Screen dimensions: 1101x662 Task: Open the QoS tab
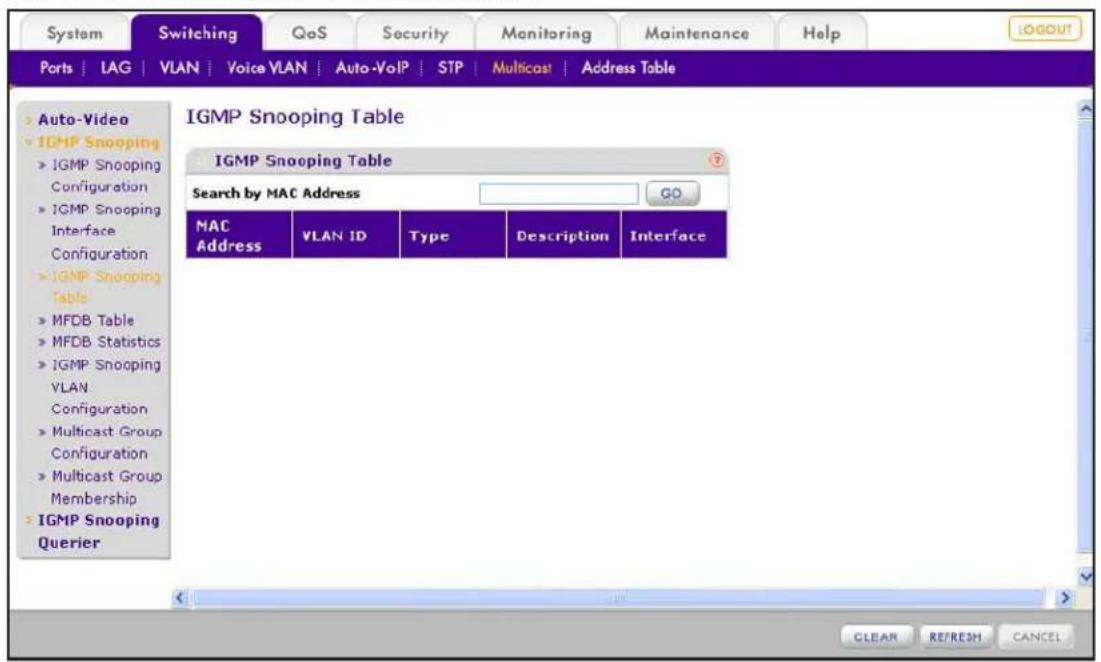click(309, 33)
